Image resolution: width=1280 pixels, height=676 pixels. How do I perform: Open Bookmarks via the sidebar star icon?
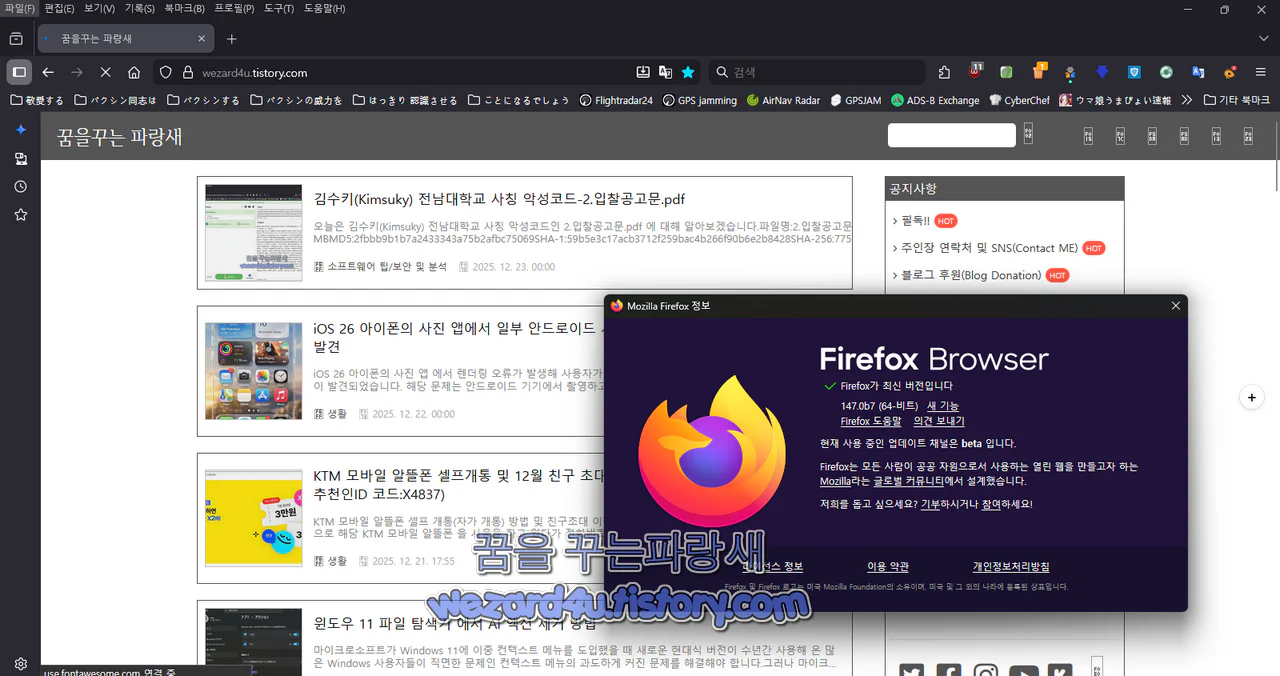(x=20, y=214)
